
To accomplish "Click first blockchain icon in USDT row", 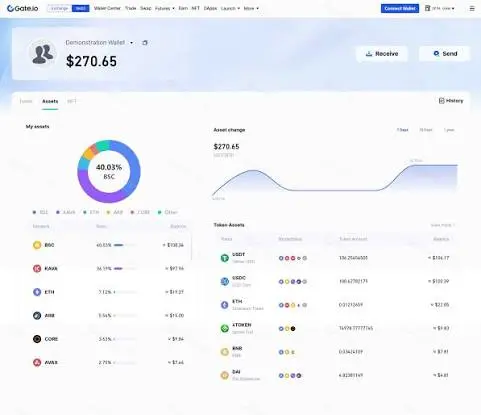I will 281,258.
